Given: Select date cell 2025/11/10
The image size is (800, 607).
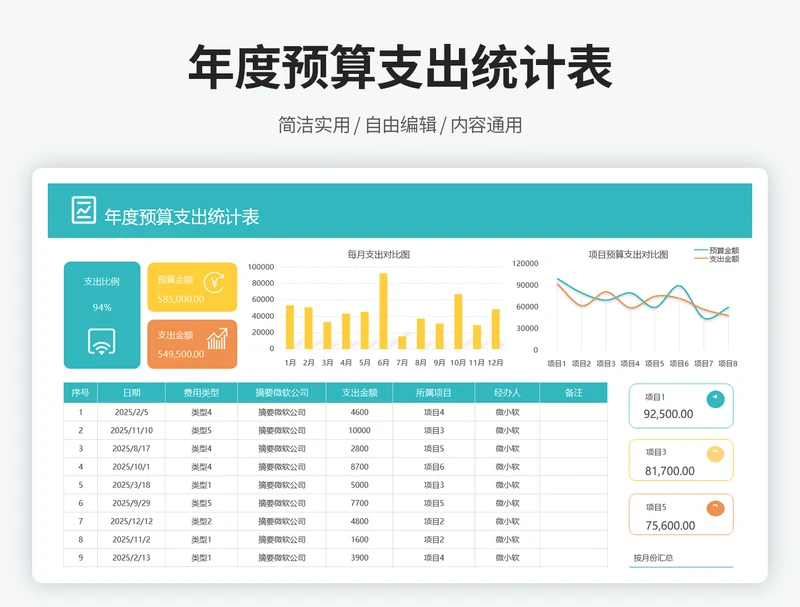Looking at the screenshot, I should (132, 431).
